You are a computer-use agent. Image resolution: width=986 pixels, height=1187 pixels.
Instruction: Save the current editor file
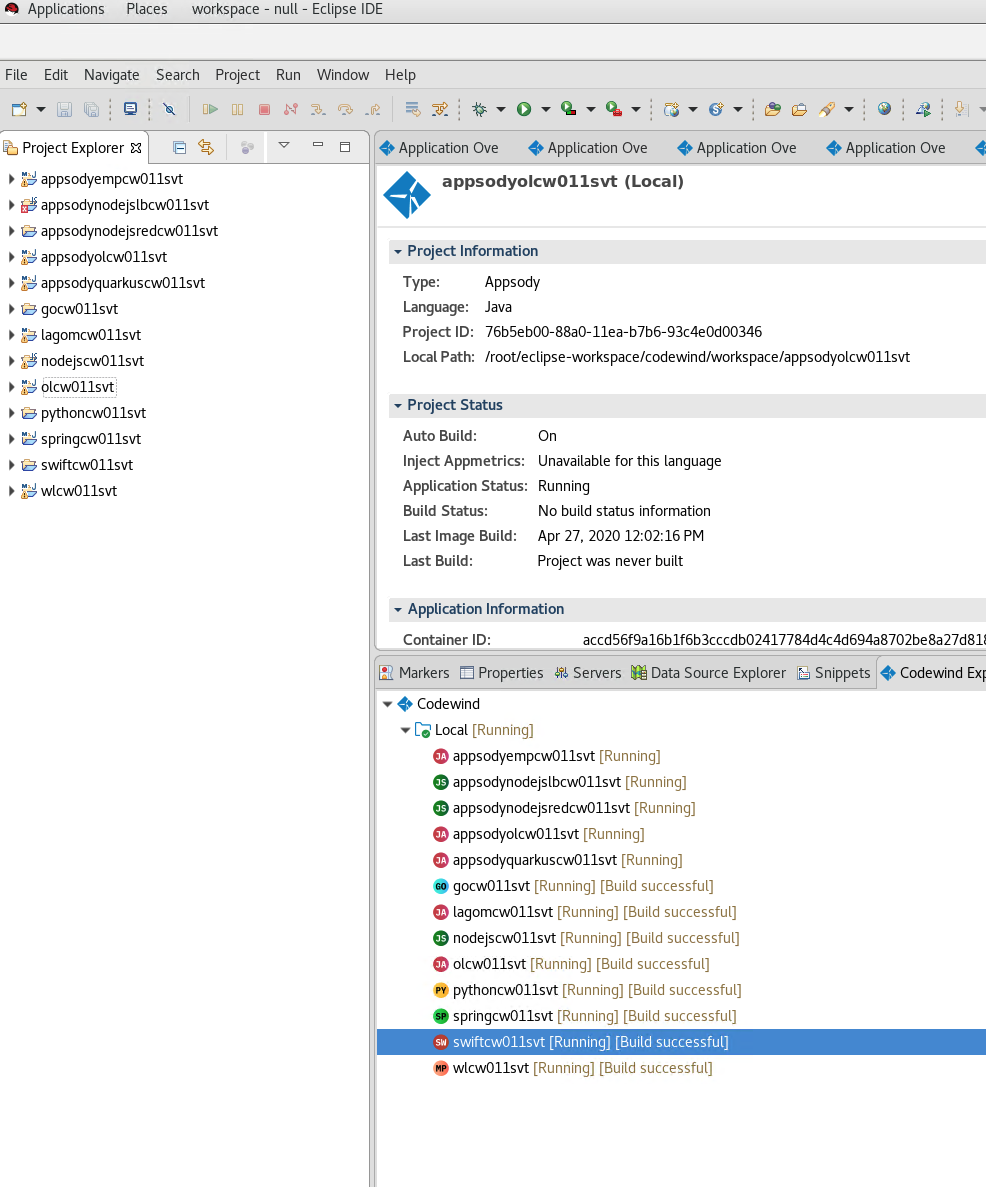63,110
